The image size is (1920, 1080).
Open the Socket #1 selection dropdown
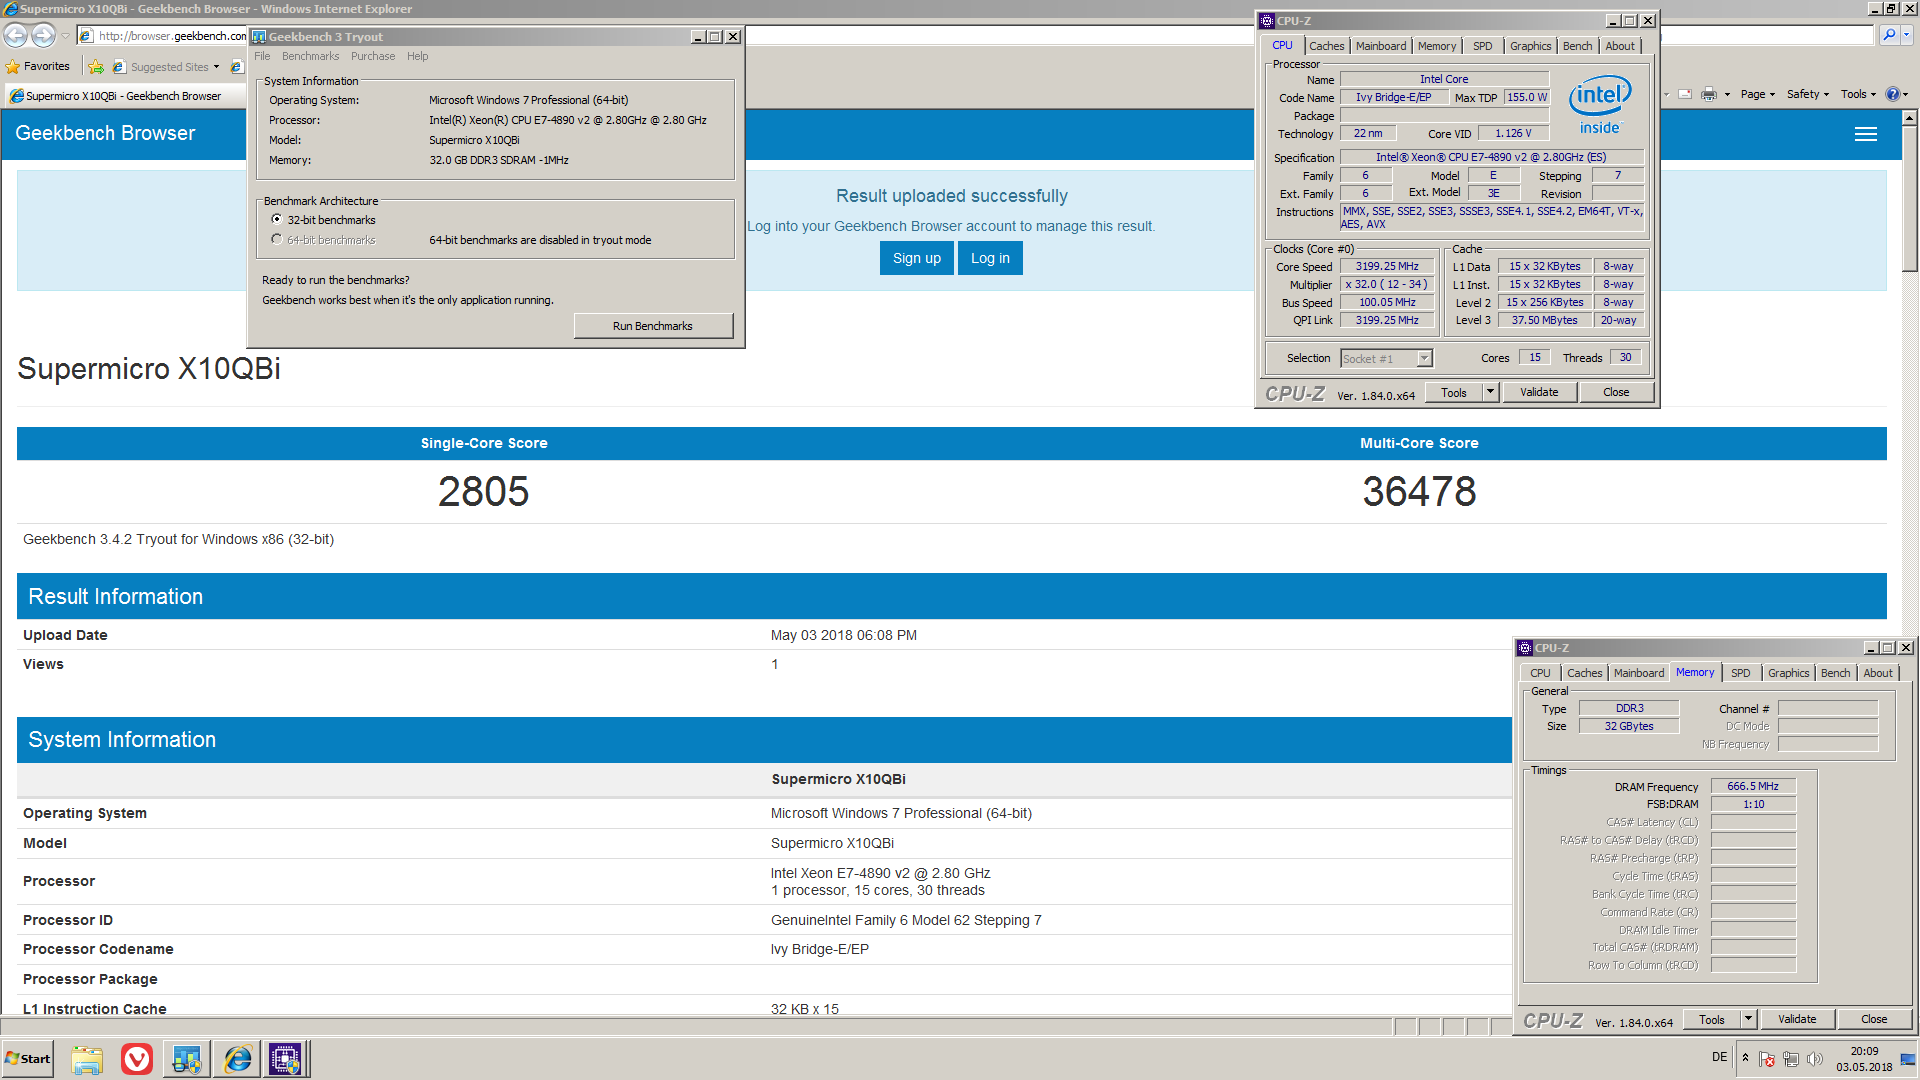(x=1425, y=358)
